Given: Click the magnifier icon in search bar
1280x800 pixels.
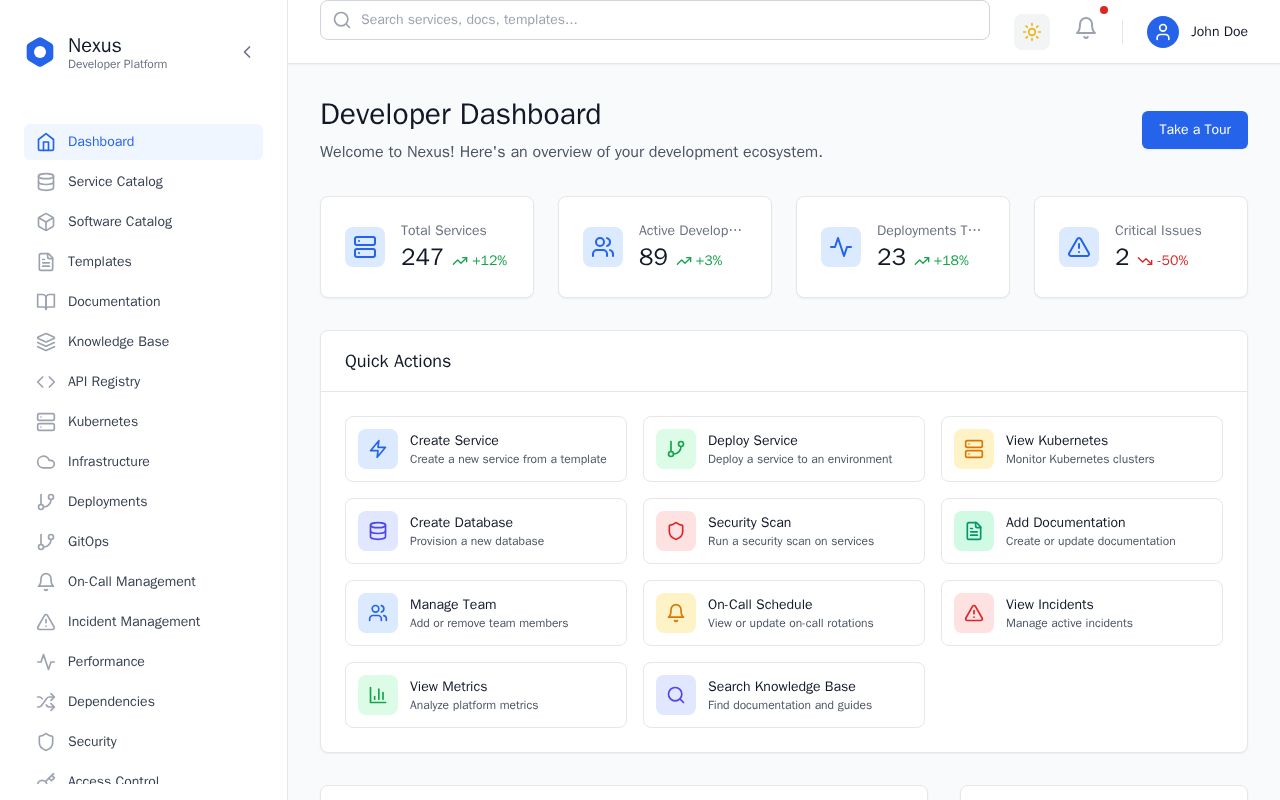Looking at the screenshot, I should [342, 20].
